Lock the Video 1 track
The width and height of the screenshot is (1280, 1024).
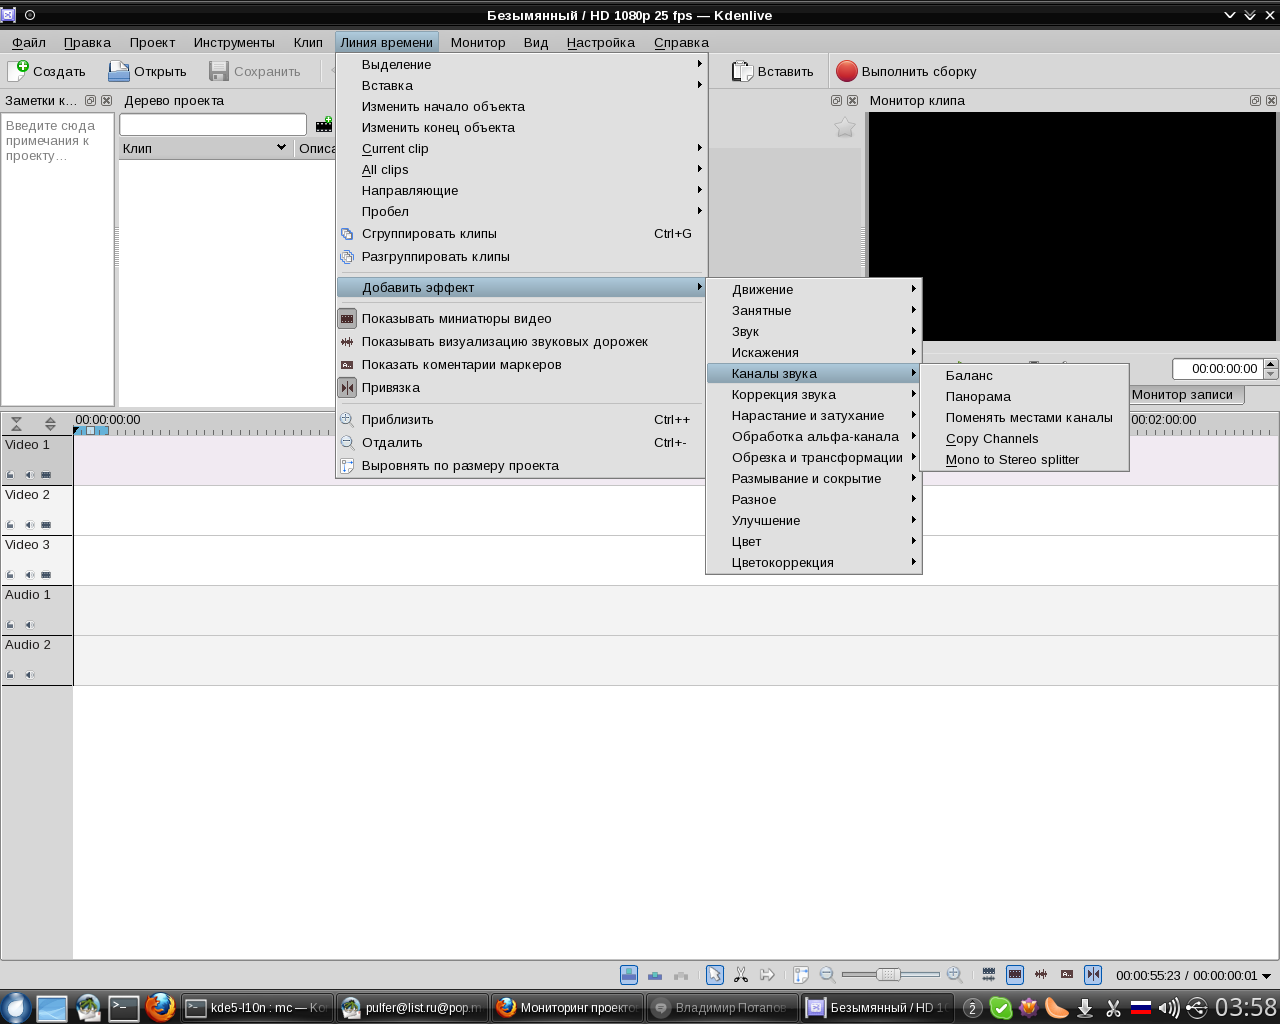[x=11, y=475]
